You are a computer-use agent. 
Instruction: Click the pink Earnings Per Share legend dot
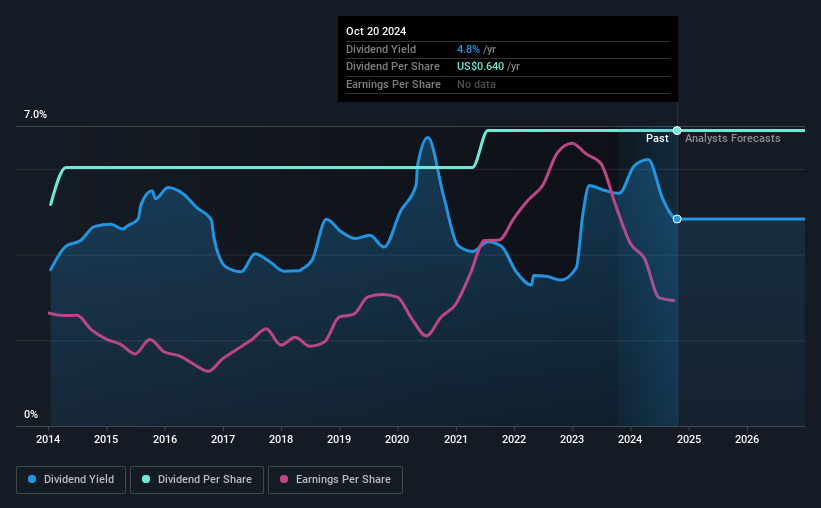click(x=284, y=479)
